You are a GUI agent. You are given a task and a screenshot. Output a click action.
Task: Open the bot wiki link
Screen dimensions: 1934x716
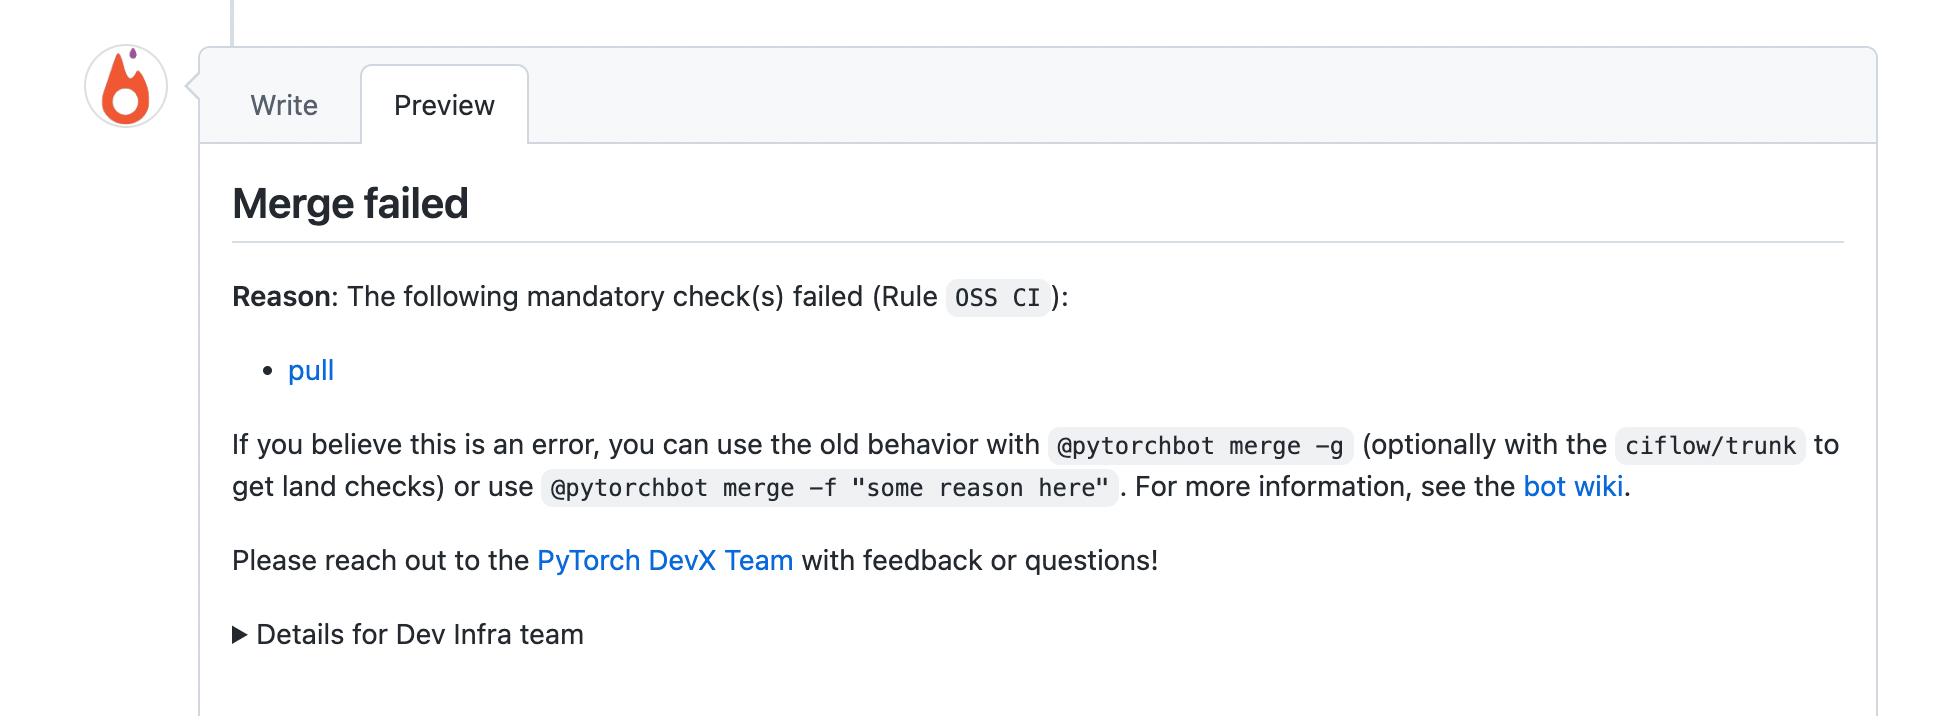1573,487
